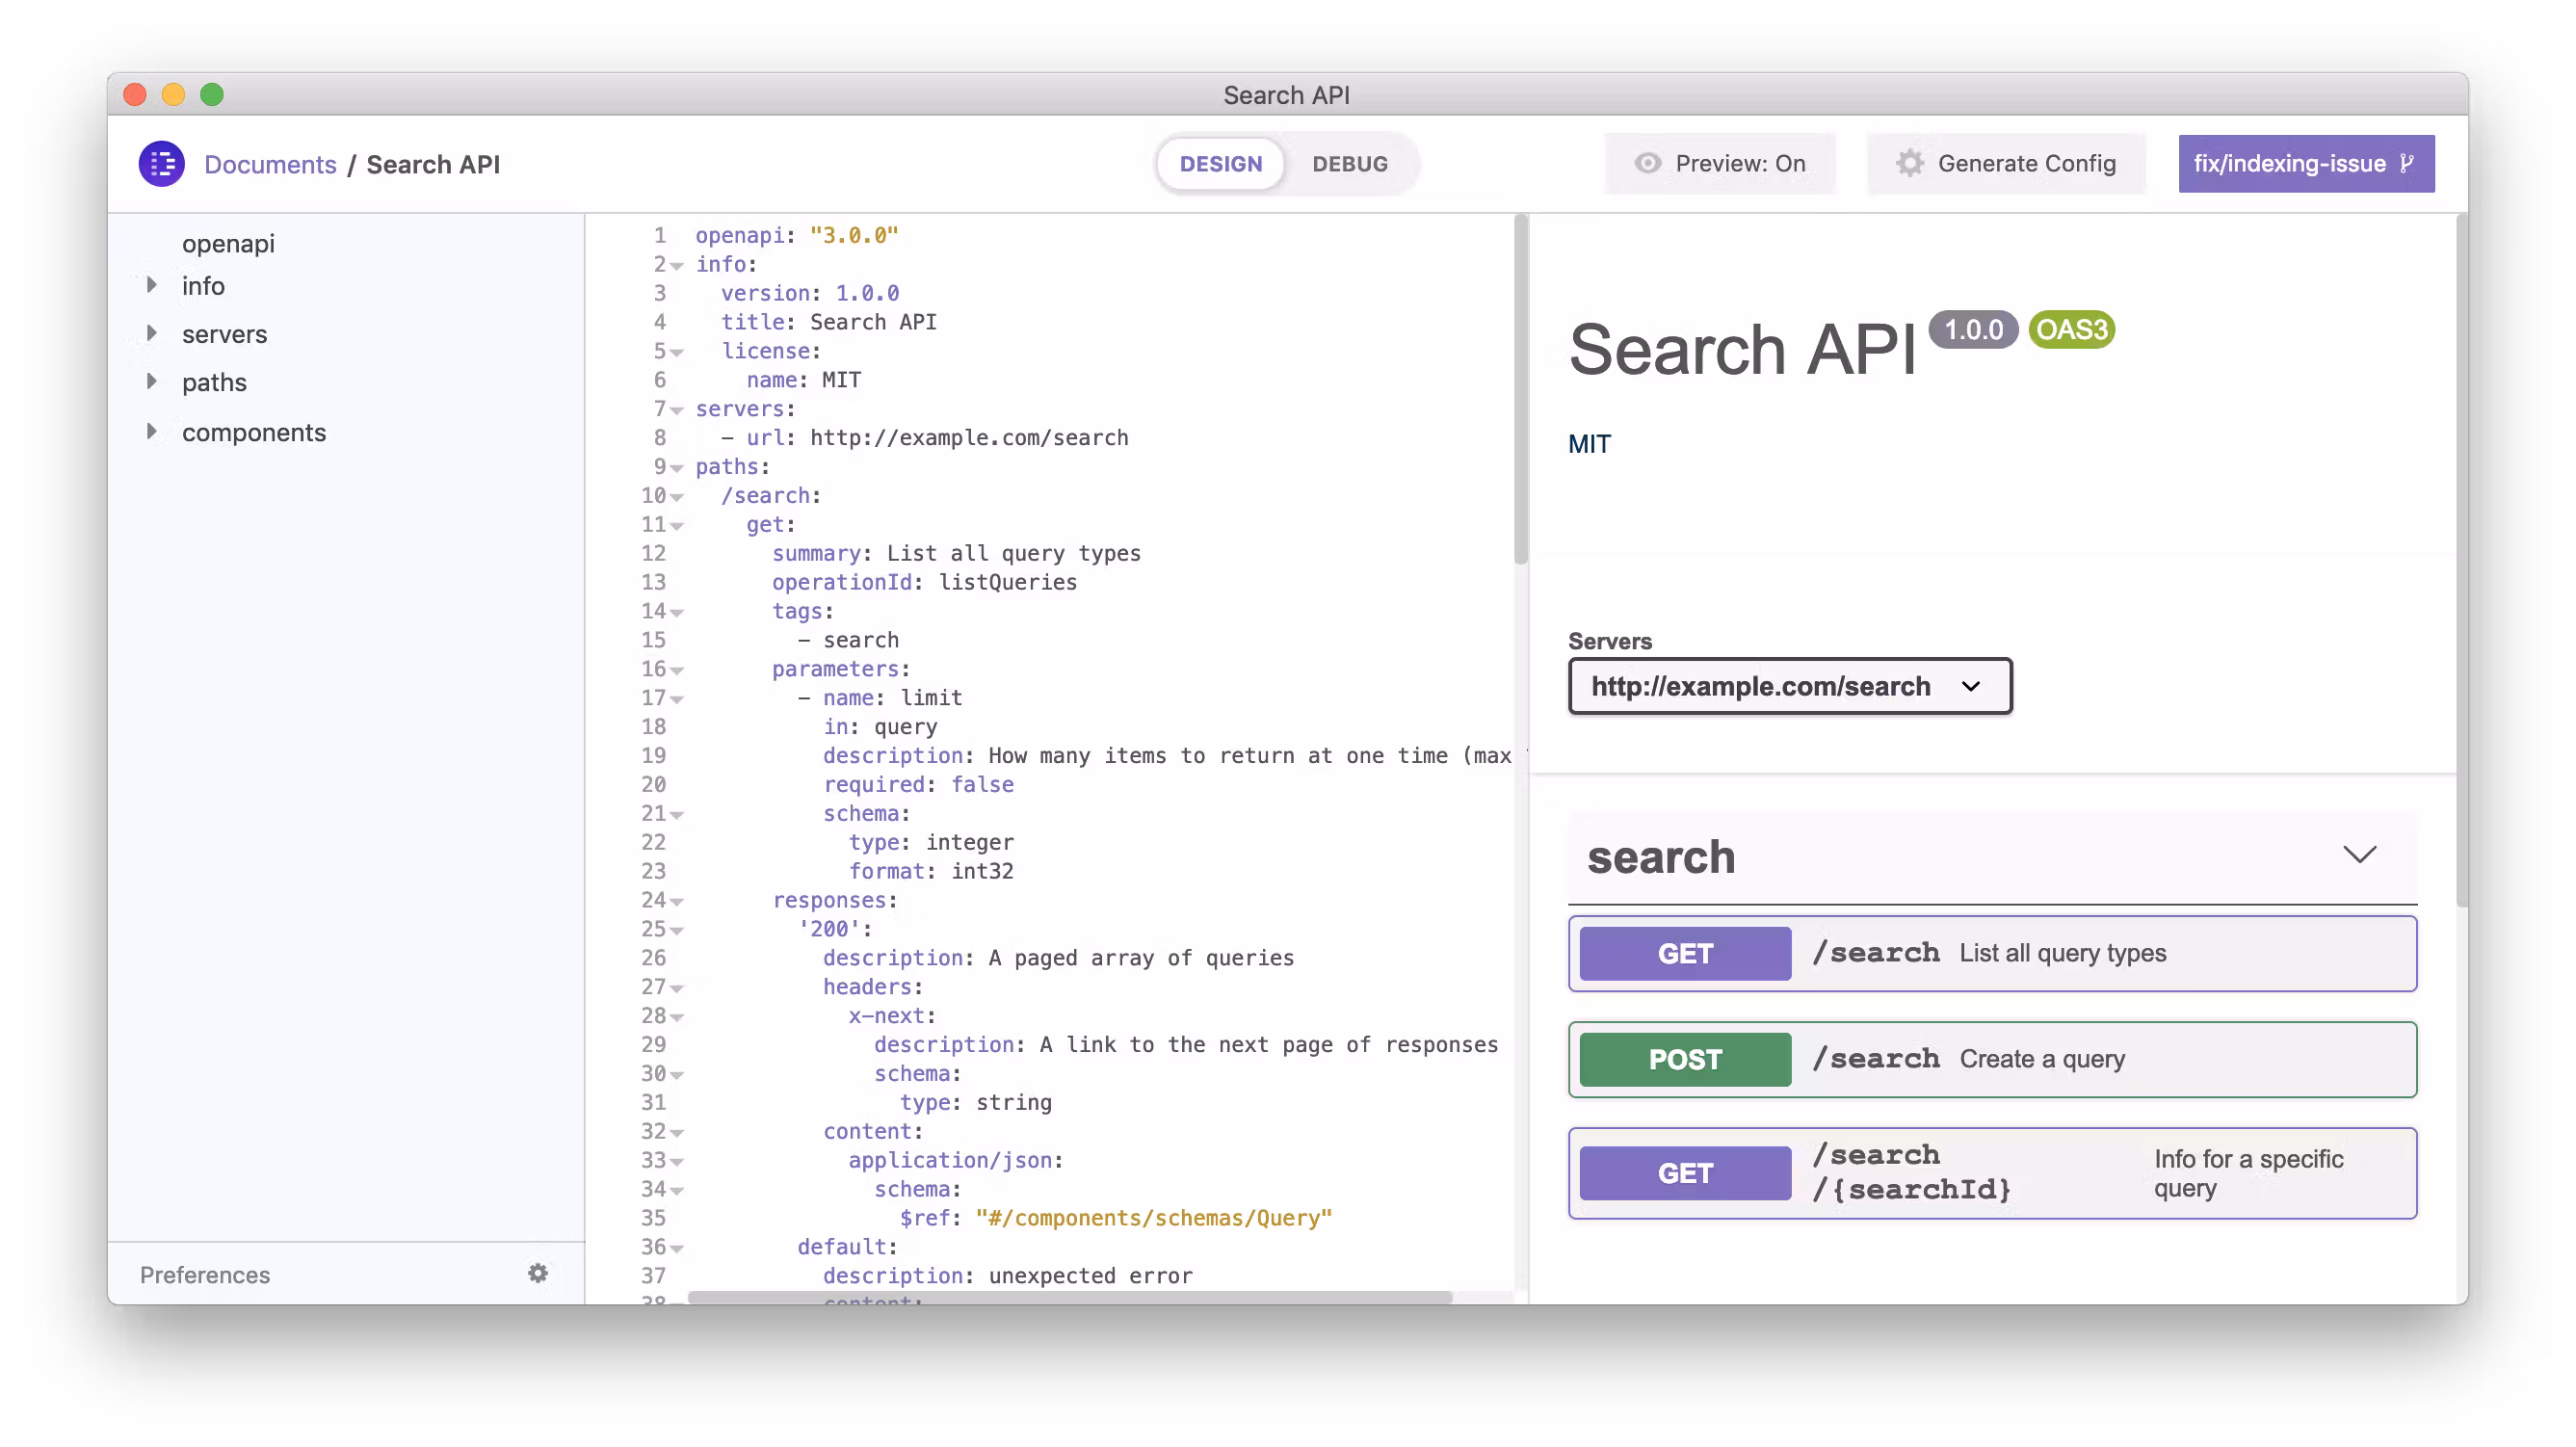Click the Insomnia Designer logo icon
This screenshot has width=2576, height=1447.
coord(161,164)
